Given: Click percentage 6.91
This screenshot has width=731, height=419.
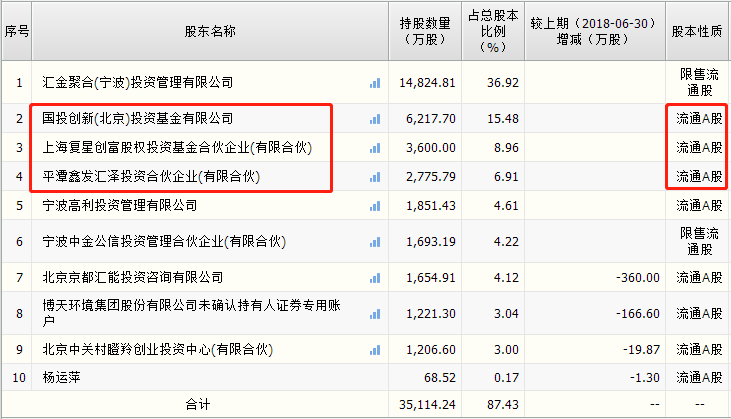Looking at the screenshot, I should [x=506, y=177].
